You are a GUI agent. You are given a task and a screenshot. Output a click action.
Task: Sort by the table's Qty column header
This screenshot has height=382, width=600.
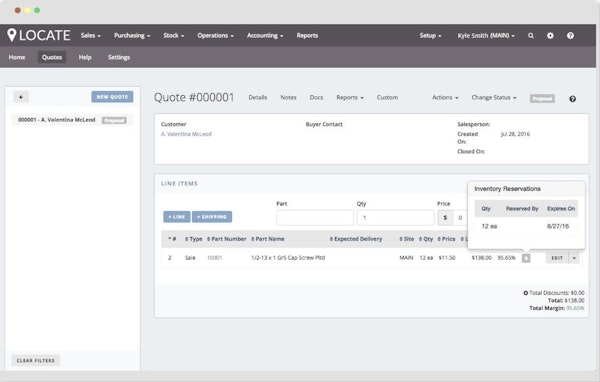pos(426,239)
